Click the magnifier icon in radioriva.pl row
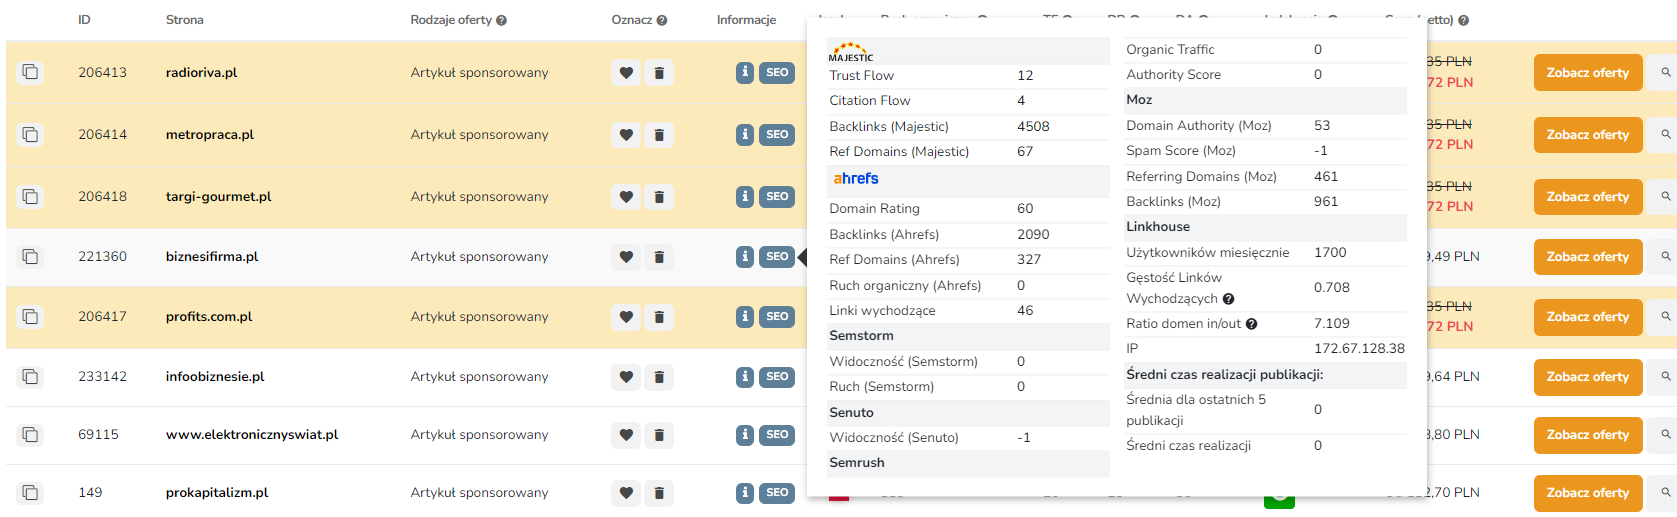This screenshot has height=517, width=1677. 1665,73
